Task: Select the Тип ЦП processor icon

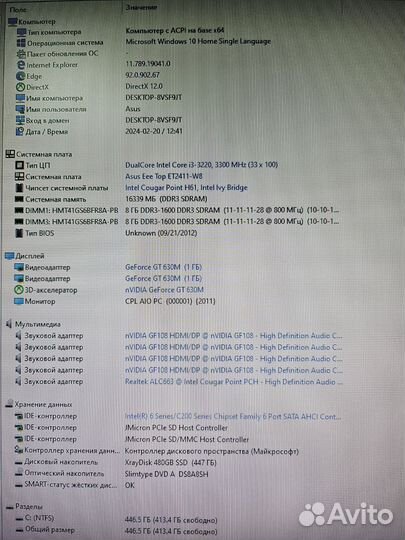Action: 19,165
